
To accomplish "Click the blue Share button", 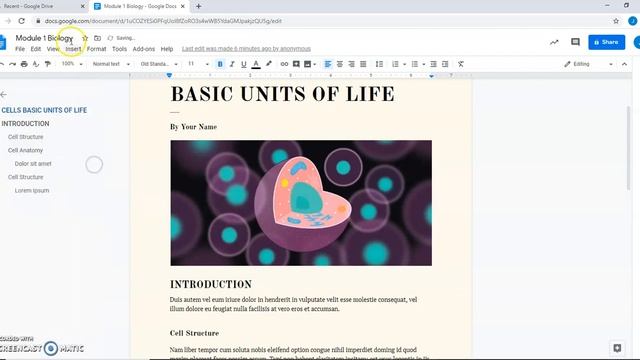I will (x=607, y=42).
